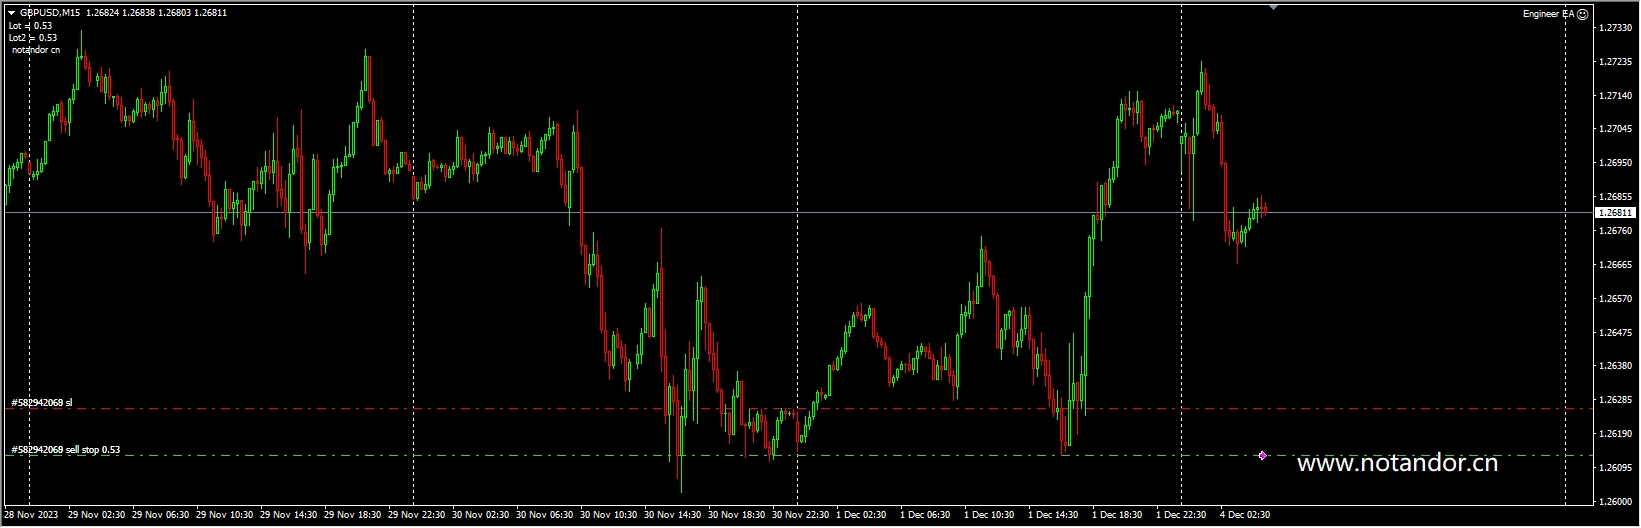Select the #582942069 sell stop 0.53 label
The height and width of the screenshot is (528, 1641).
tap(66, 450)
